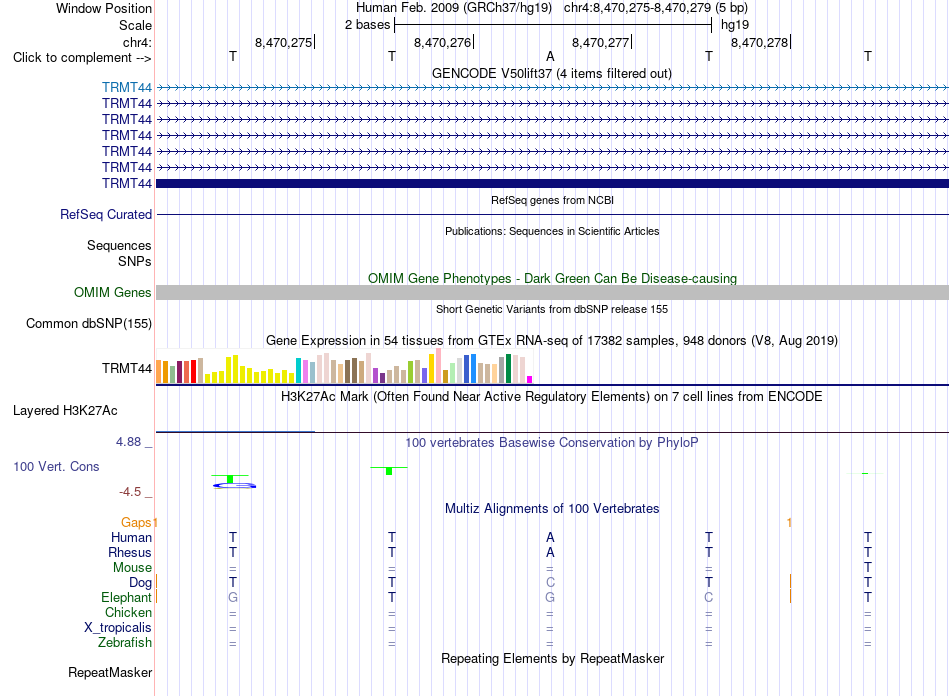Click the Human species label
Image resolution: width=950 pixels, height=696 pixels.
pos(131,537)
